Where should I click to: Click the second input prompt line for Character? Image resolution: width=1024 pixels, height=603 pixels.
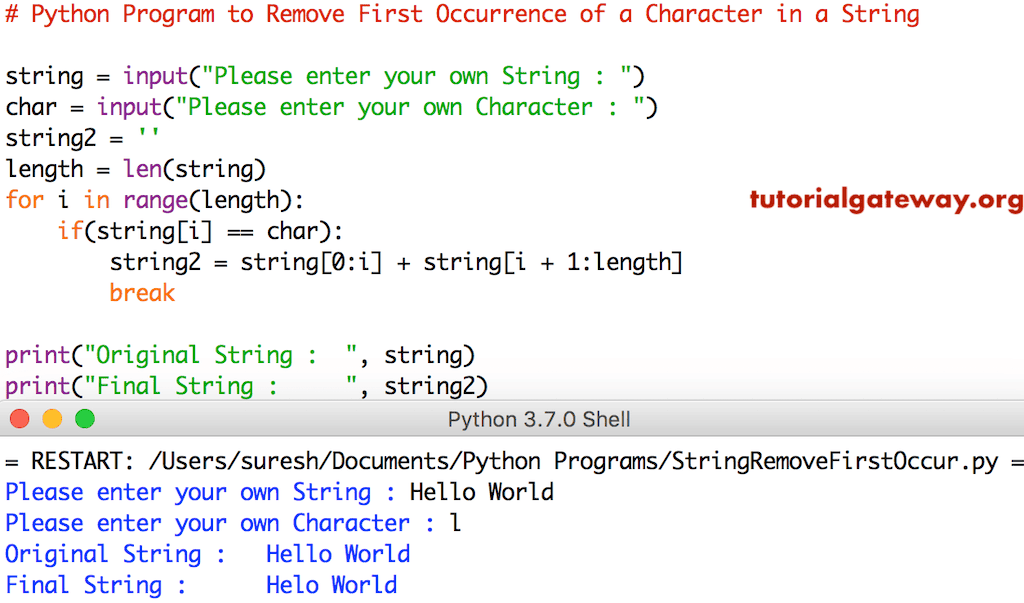[330, 107]
